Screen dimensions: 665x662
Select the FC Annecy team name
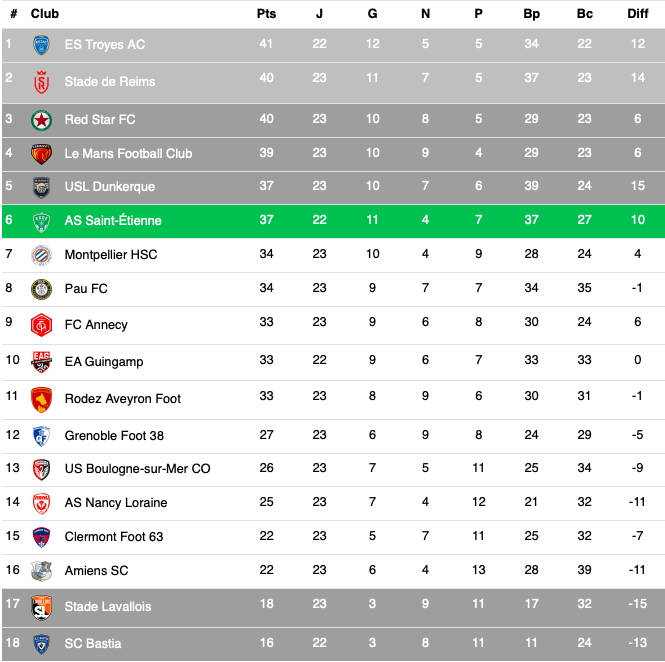click(96, 325)
